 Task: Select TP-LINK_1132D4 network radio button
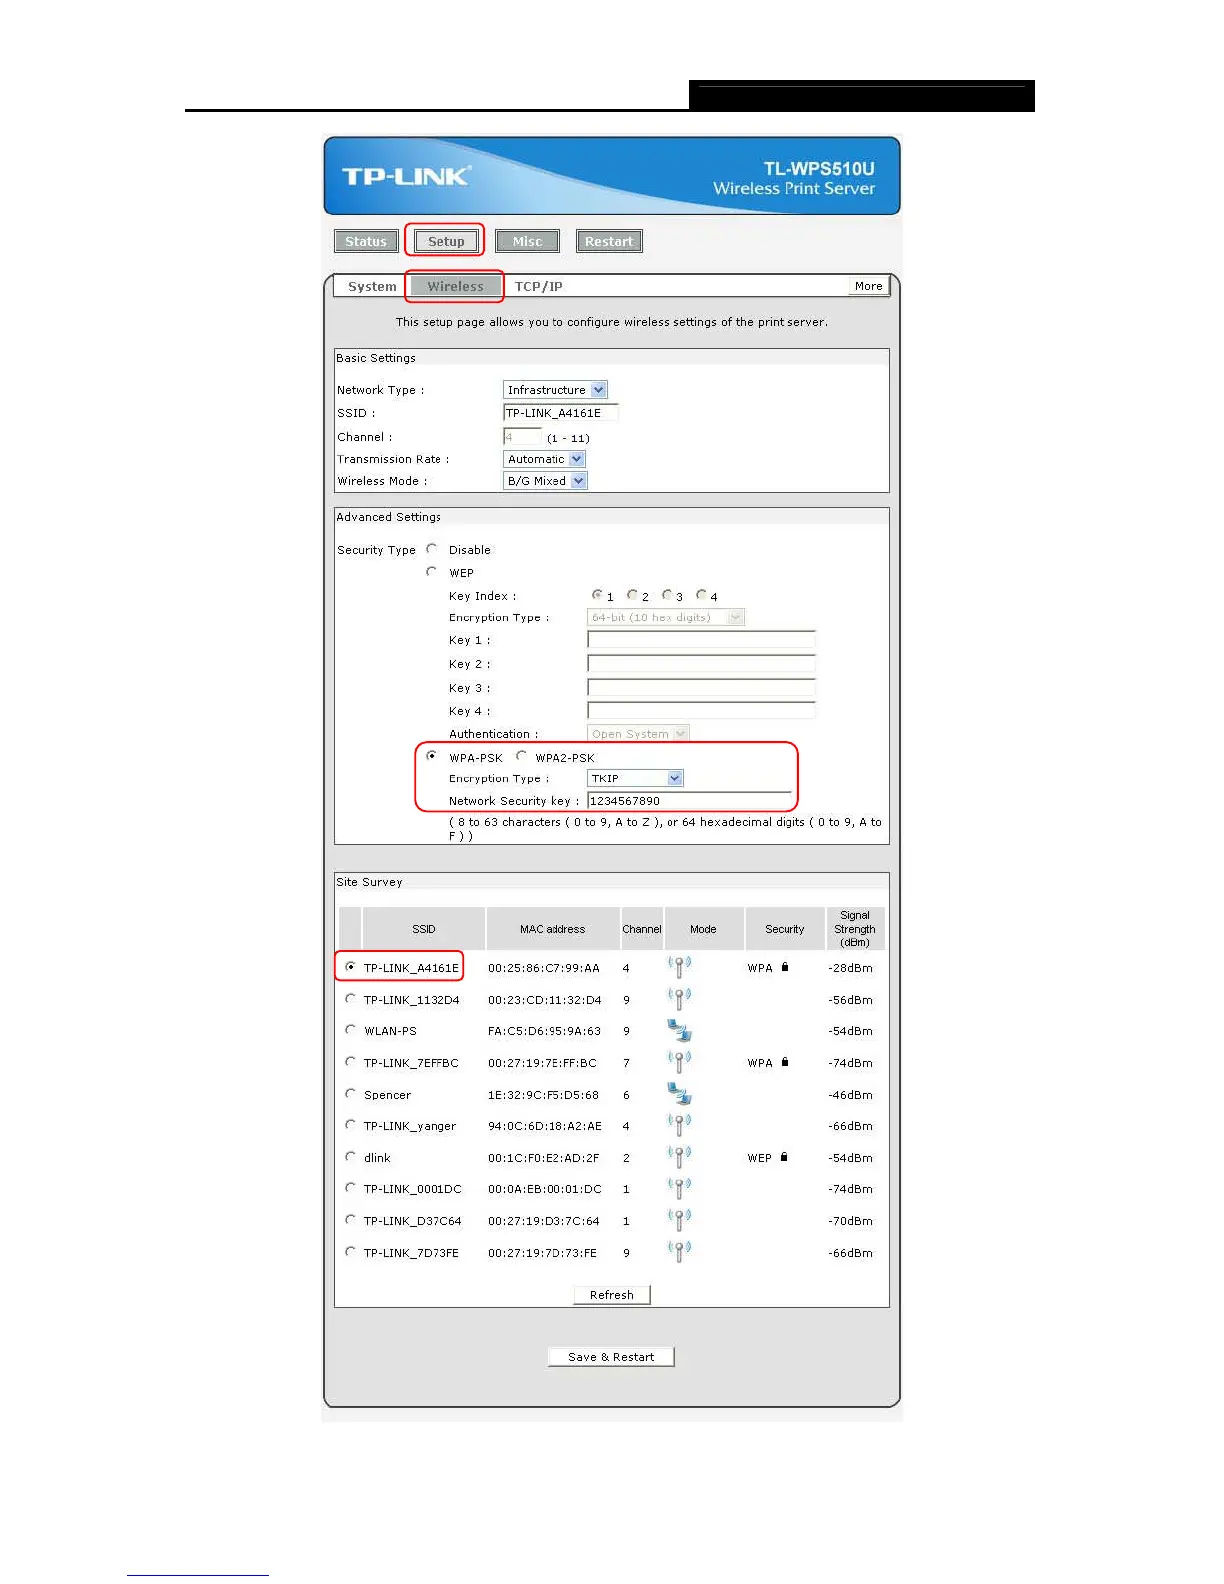(x=350, y=999)
